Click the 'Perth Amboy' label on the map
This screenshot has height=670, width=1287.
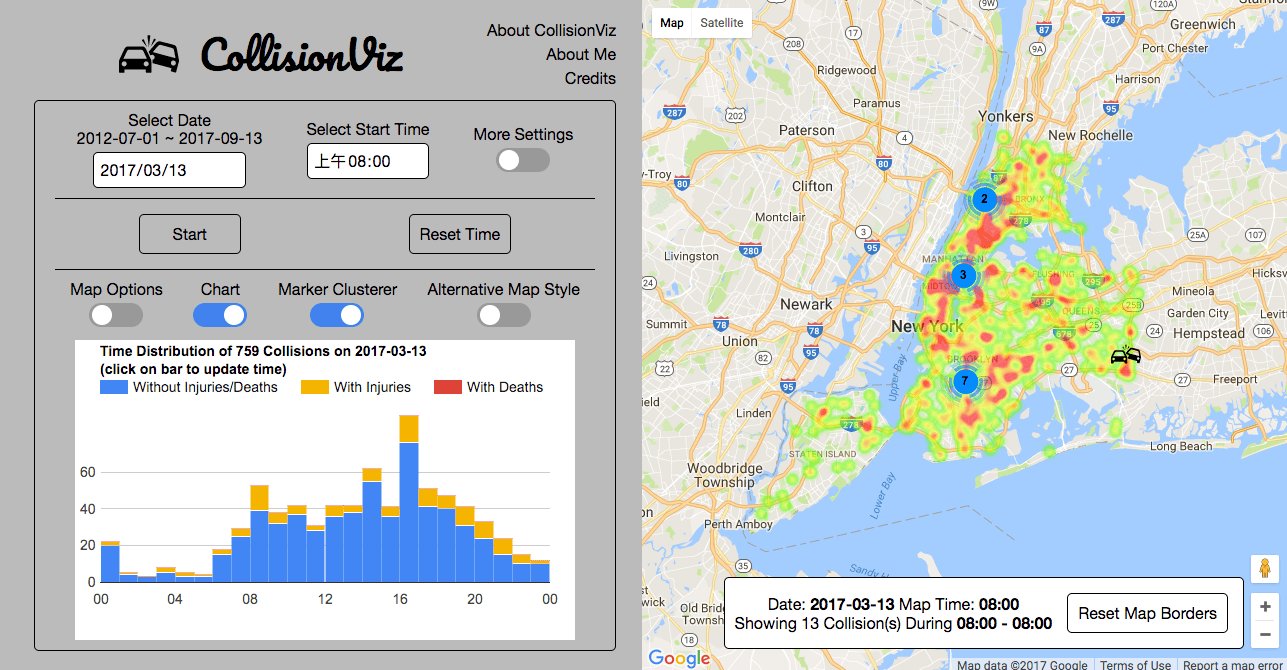click(x=739, y=524)
